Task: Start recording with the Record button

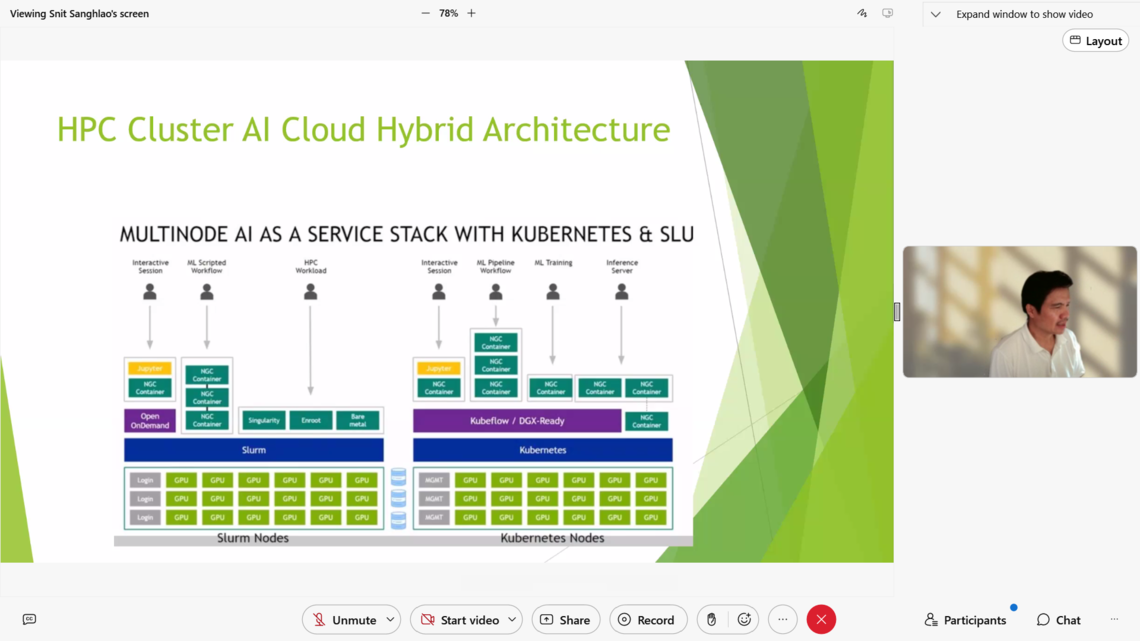Action: [x=647, y=620]
